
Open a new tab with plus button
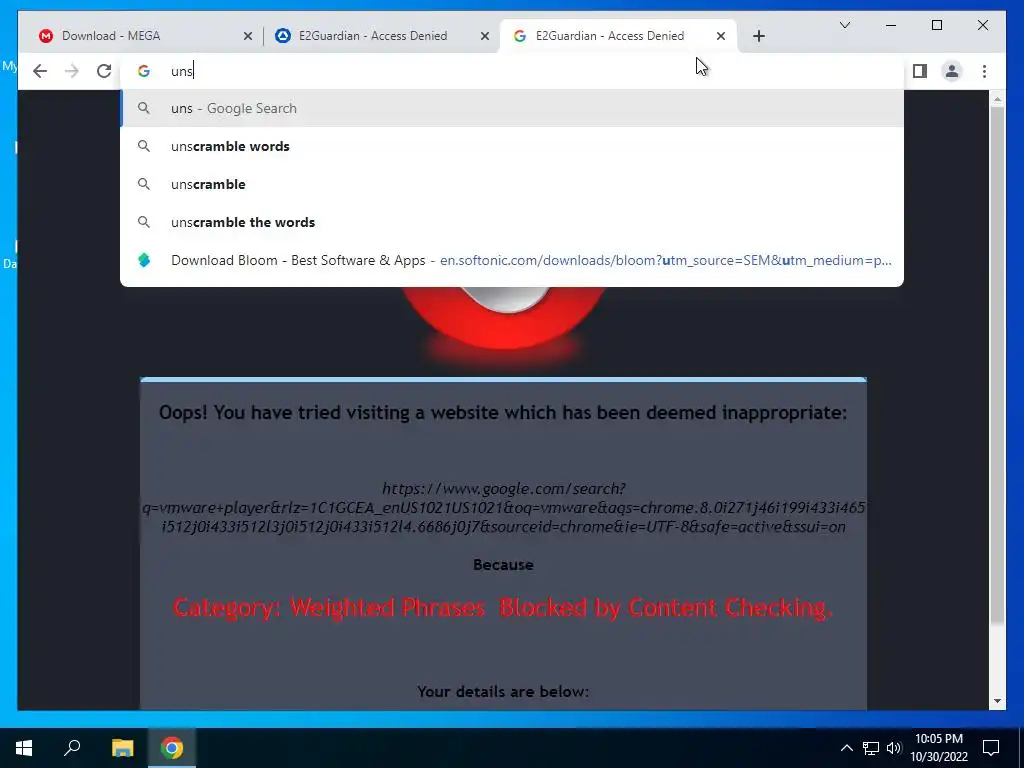tap(758, 36)
